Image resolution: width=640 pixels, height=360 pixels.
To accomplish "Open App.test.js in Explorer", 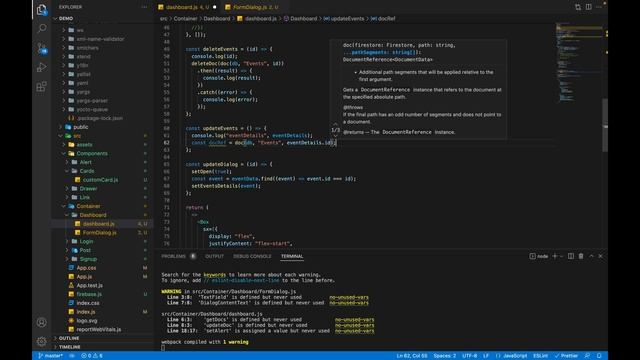I will point(89,285).
